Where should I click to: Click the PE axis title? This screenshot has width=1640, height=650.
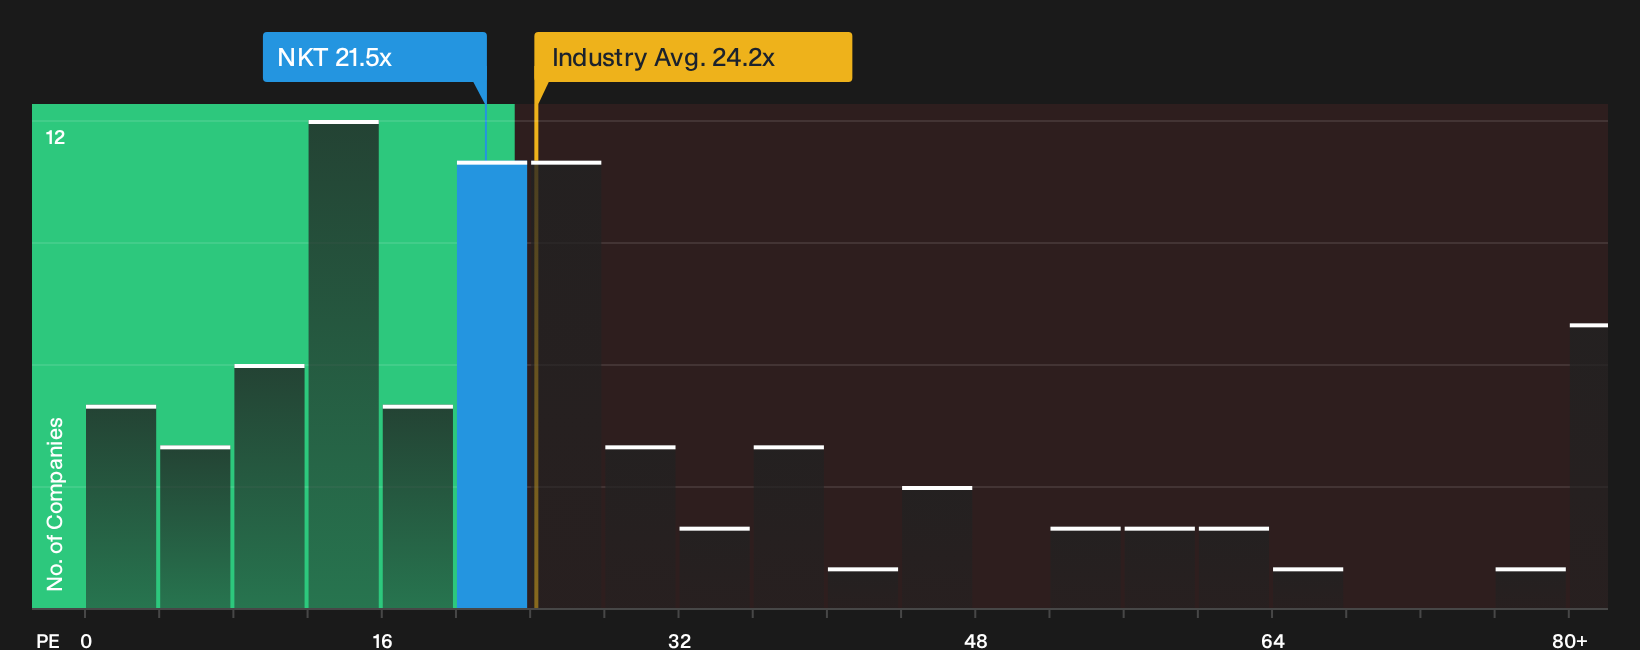(x=48, y=640)
